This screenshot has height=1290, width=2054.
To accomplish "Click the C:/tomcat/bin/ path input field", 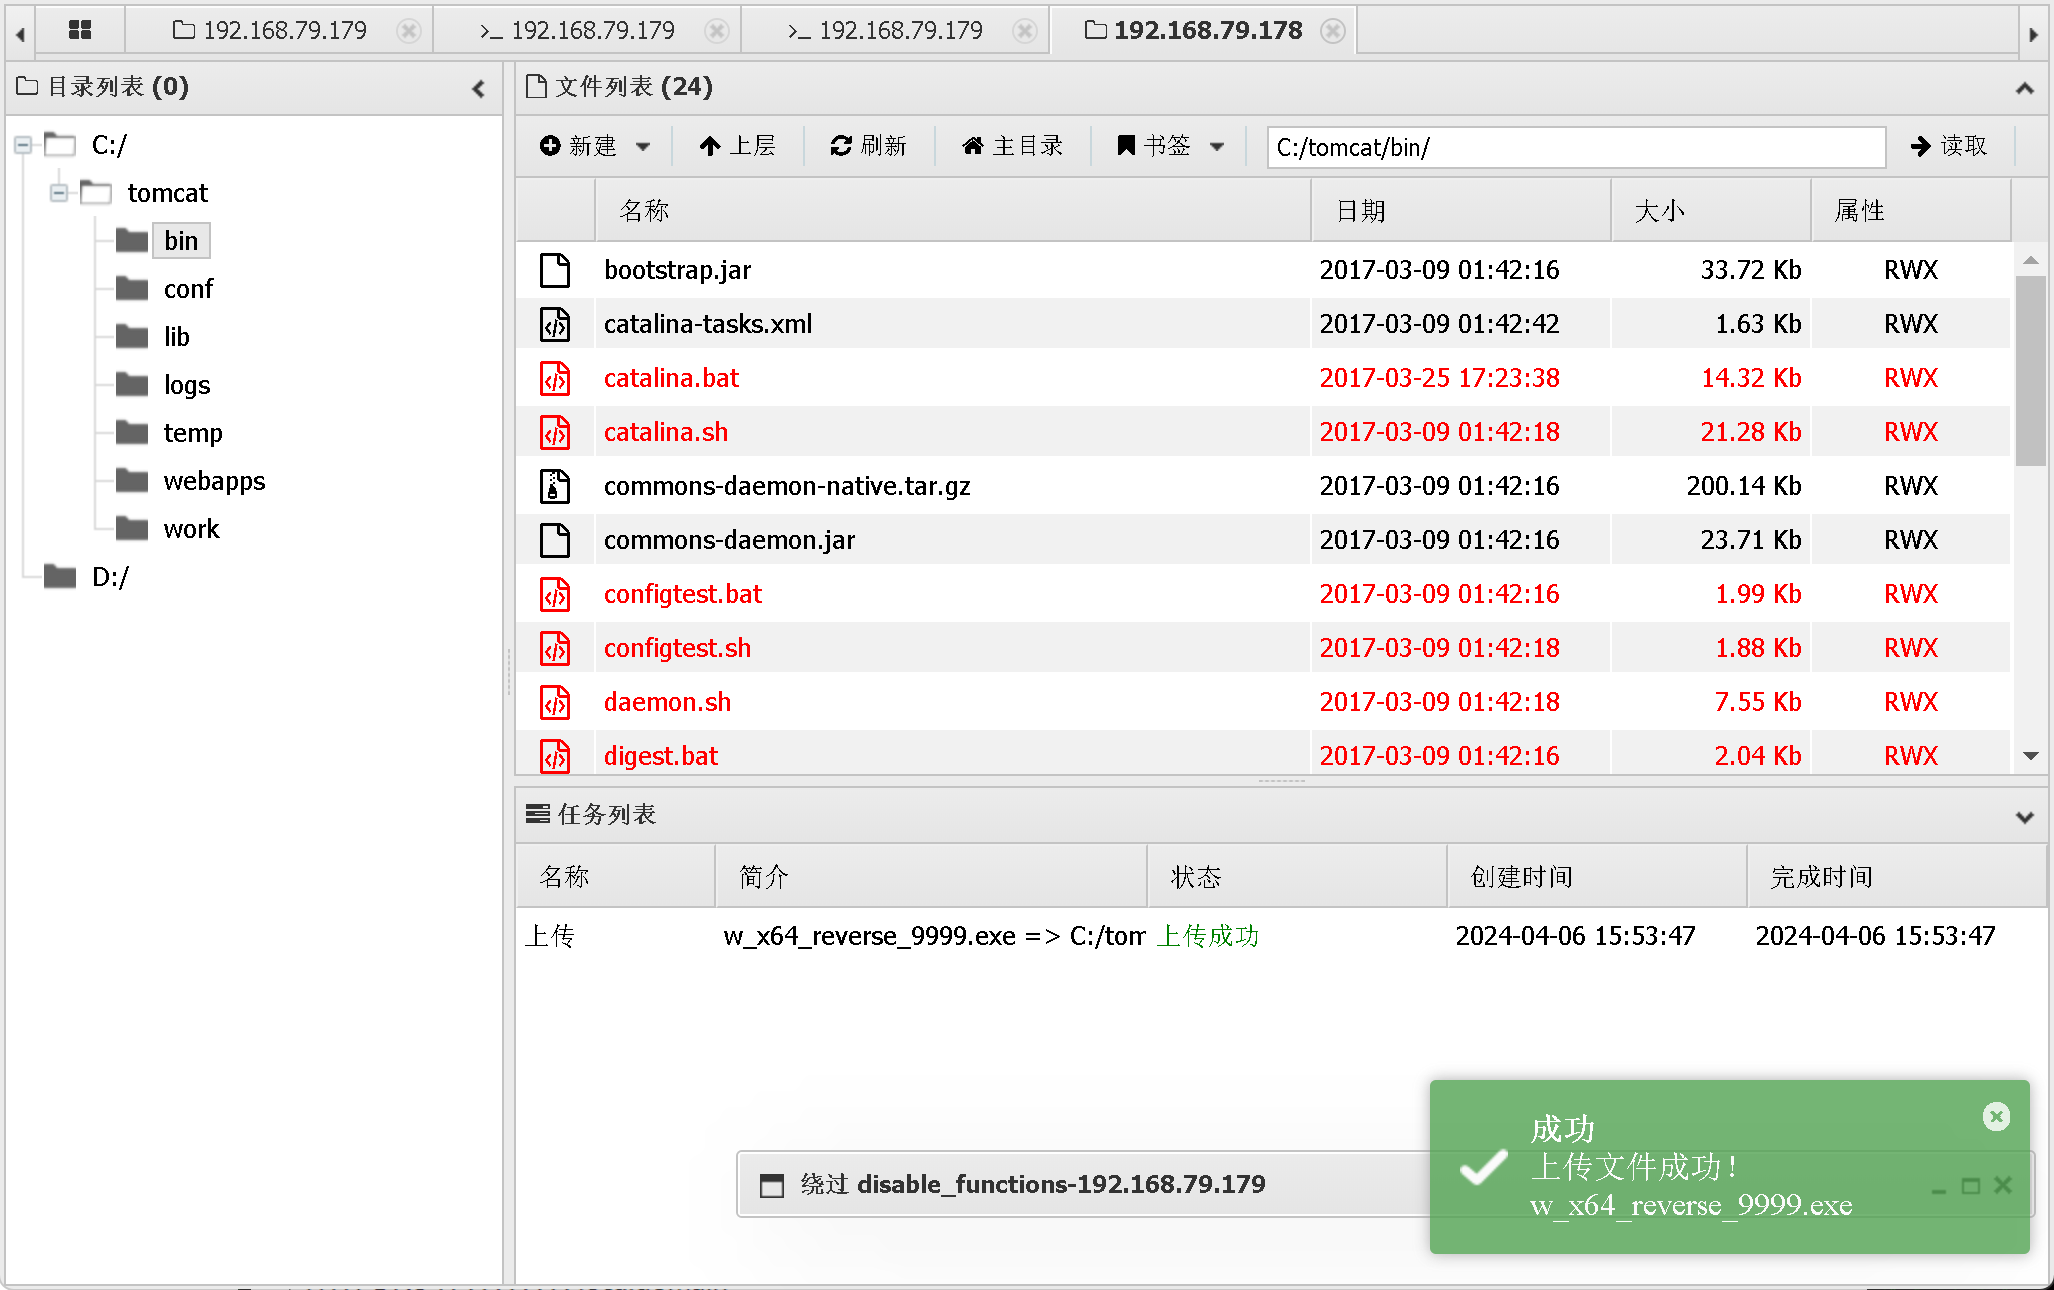I will (1575, 148).
